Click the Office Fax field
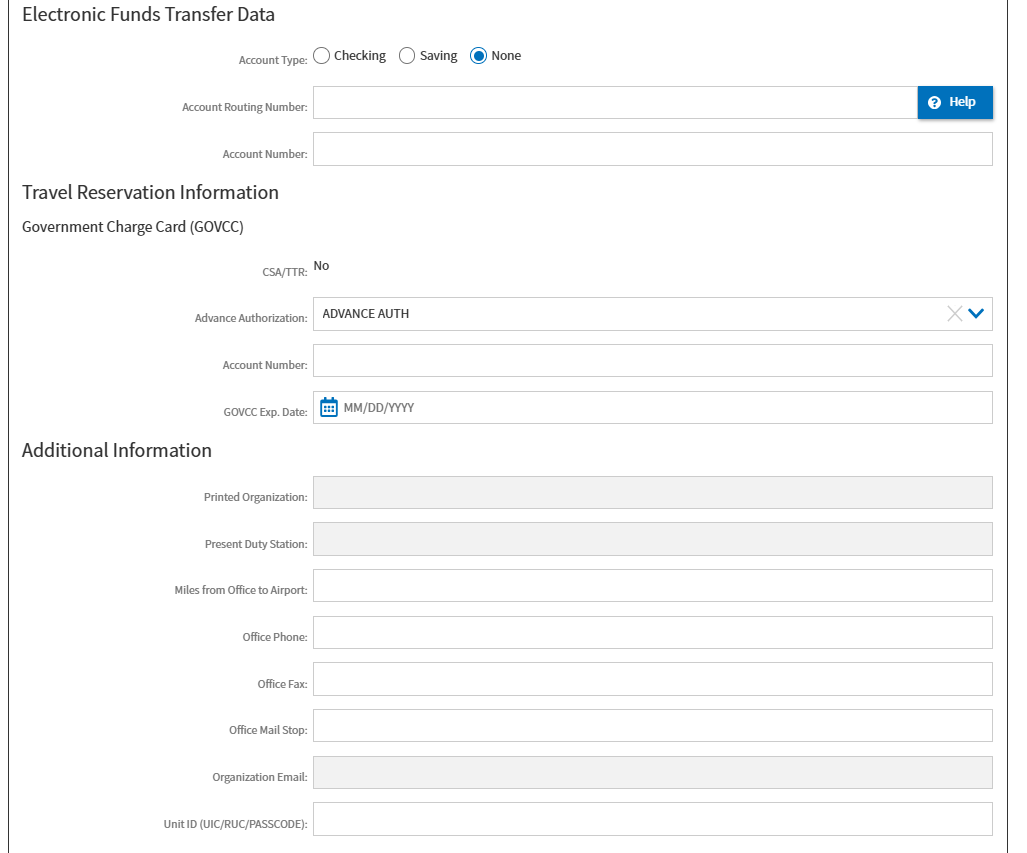The width and height of the screenshot is (1027, 853). 652,679
